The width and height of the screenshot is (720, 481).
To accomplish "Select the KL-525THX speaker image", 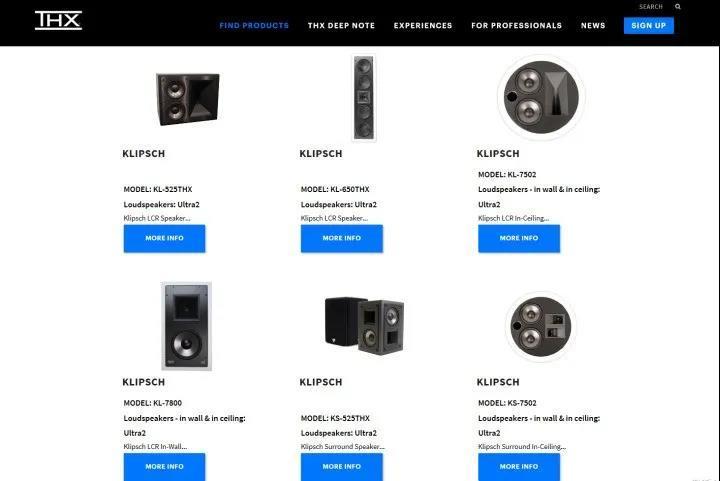I will coord(188,98).
